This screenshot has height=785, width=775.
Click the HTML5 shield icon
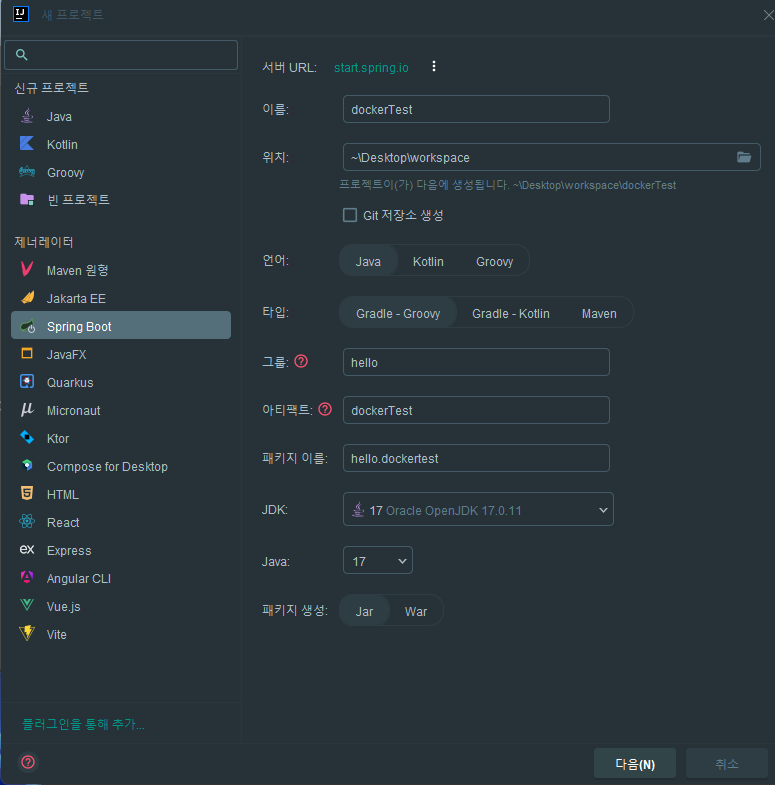point(27,493)
